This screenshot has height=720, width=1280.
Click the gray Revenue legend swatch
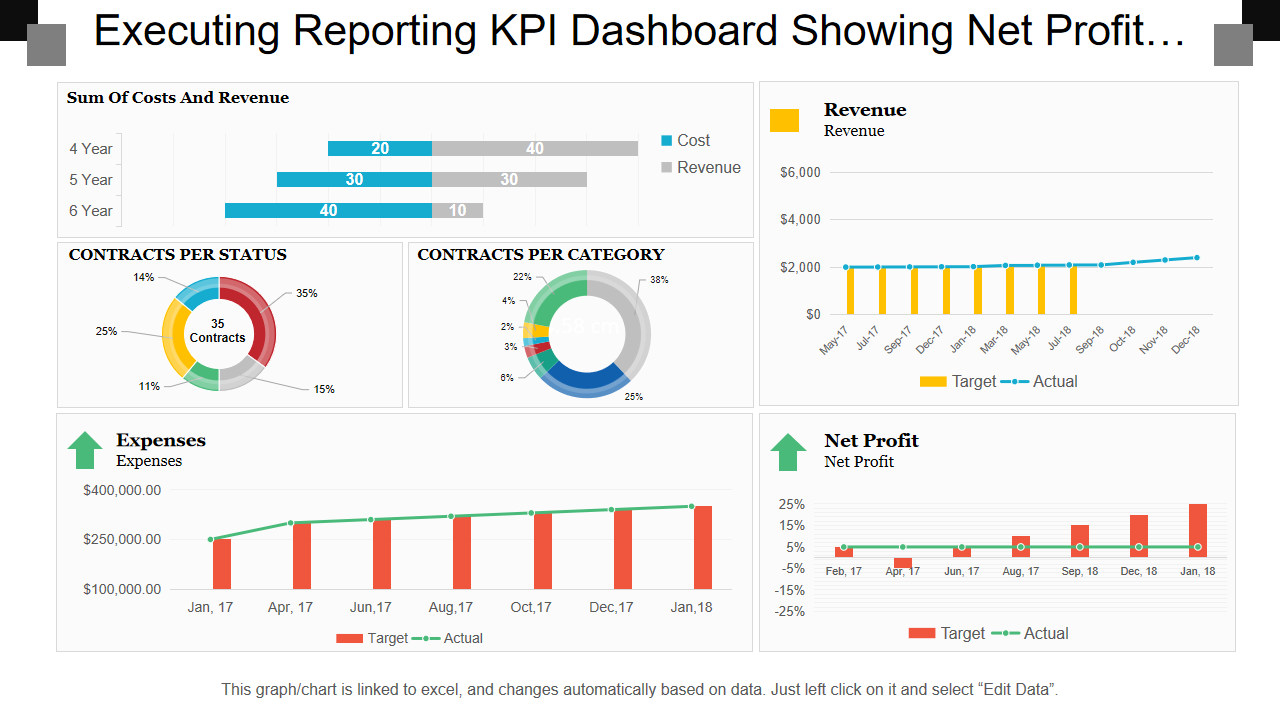point(667,168)
